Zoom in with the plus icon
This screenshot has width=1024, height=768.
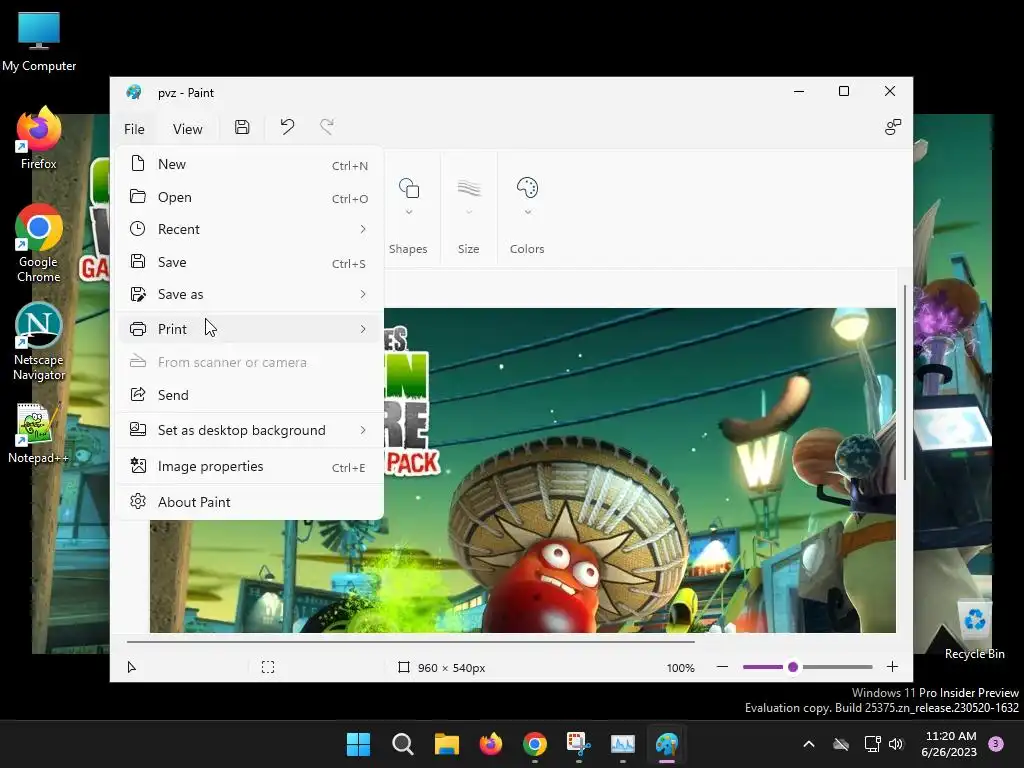coord(892,667)
